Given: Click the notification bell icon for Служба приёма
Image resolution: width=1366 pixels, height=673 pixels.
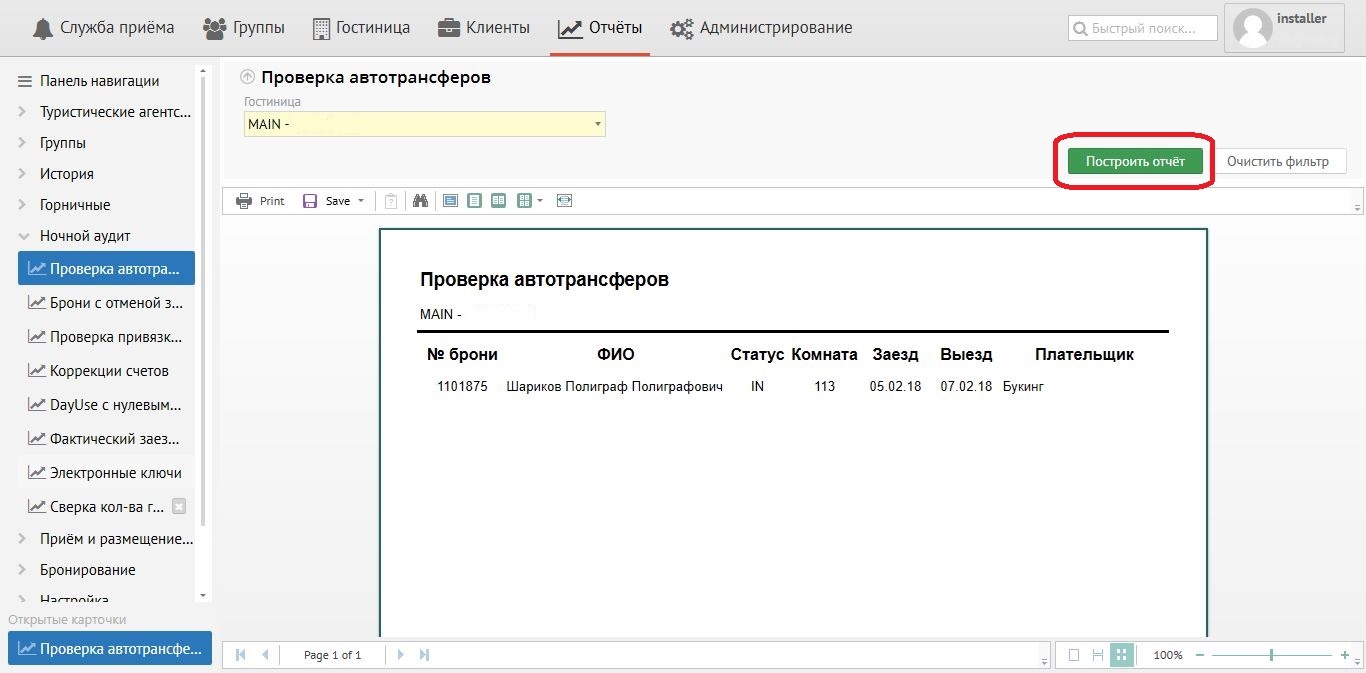Looking at the screenshot, I should [43, 28].
